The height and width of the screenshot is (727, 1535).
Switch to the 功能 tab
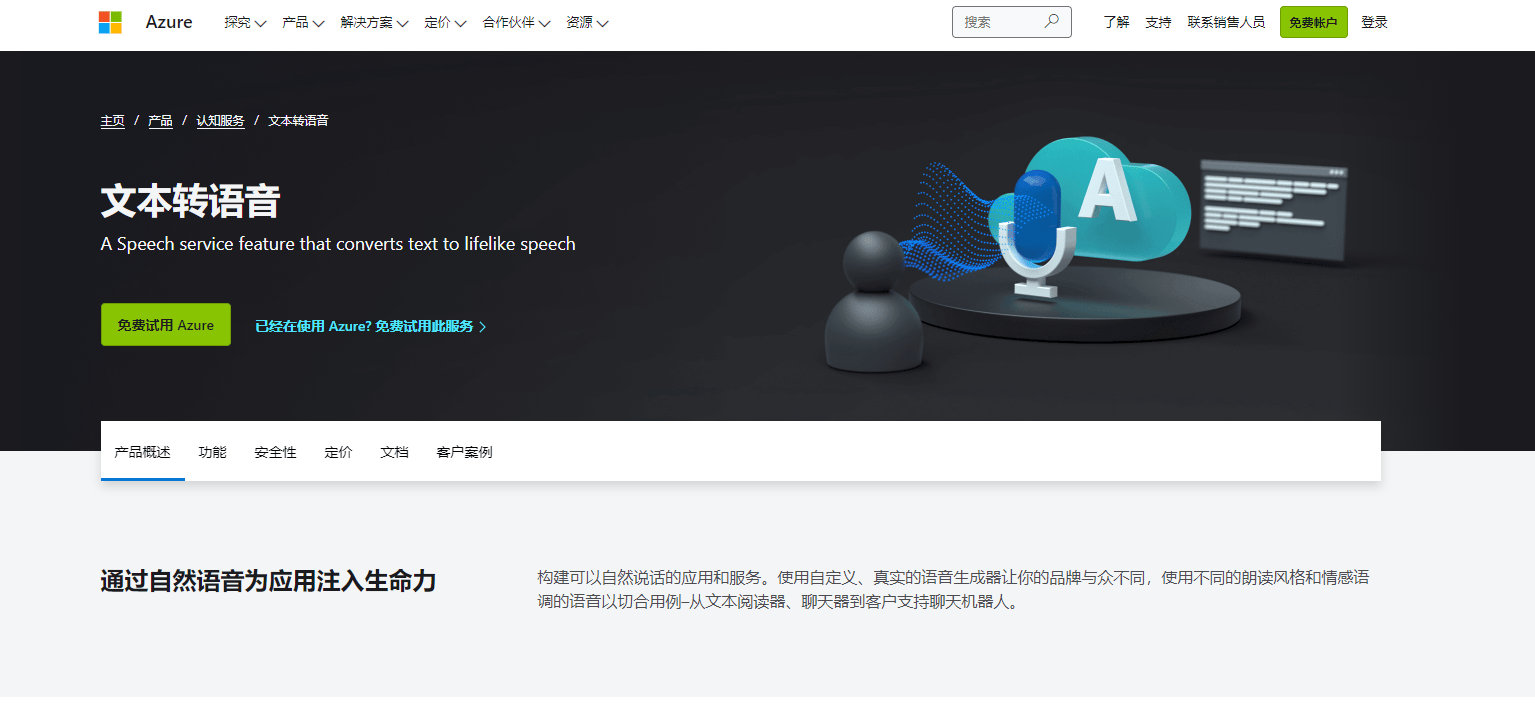[x=212, y=452]
